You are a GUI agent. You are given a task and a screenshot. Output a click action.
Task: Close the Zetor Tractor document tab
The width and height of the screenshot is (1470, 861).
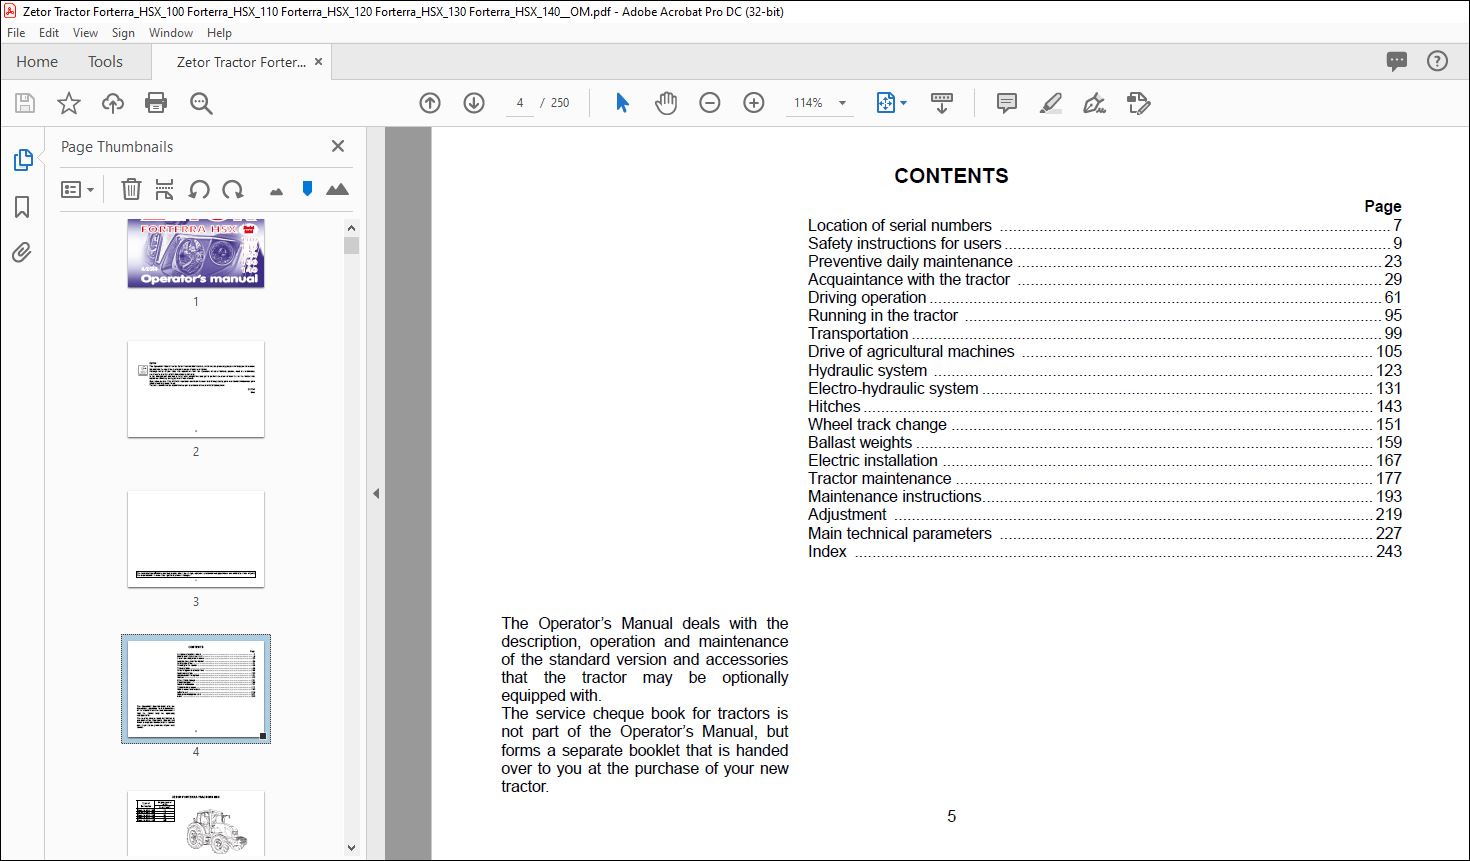(318, 62)
